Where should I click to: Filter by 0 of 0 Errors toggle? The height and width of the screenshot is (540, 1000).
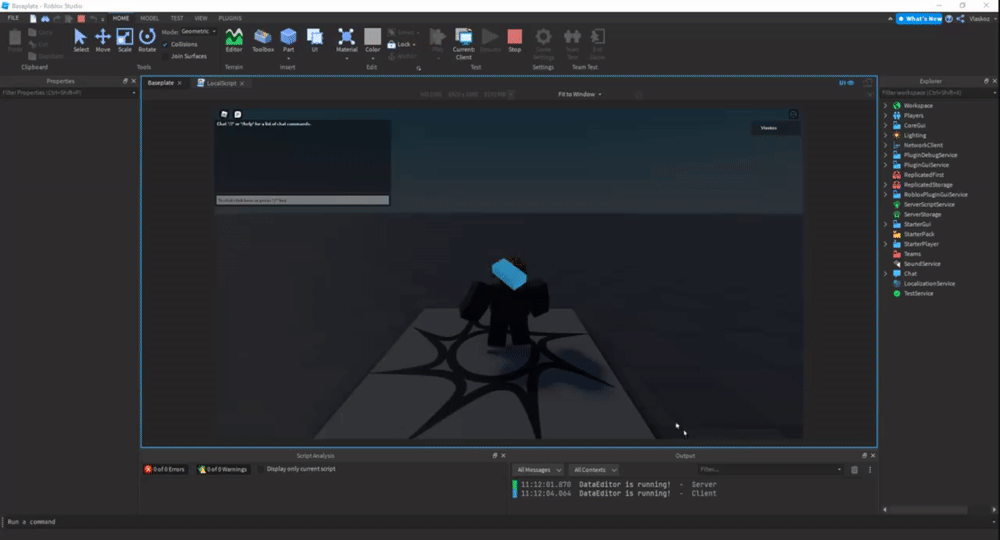165,469
